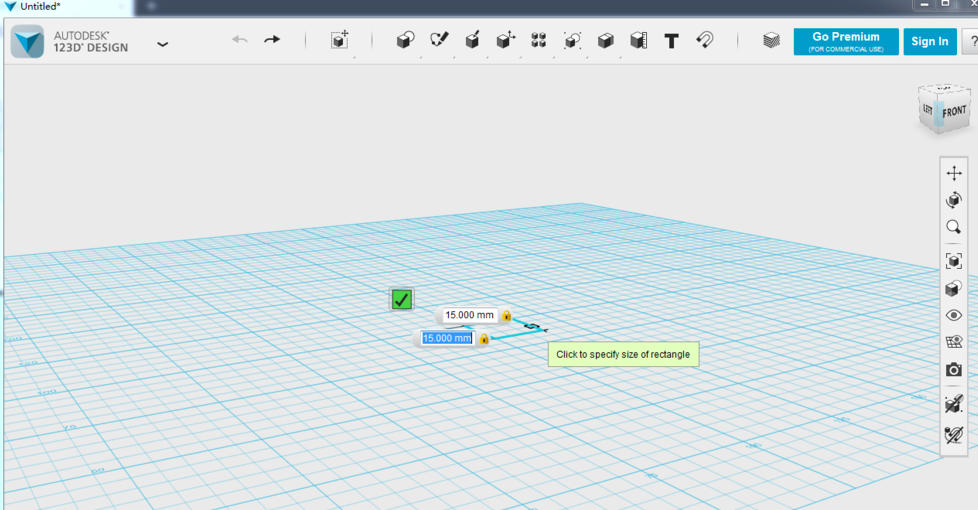The image size is (978, 510).
Task: Confirm the rectangle with the green checkmark
Action: (401, 299)
